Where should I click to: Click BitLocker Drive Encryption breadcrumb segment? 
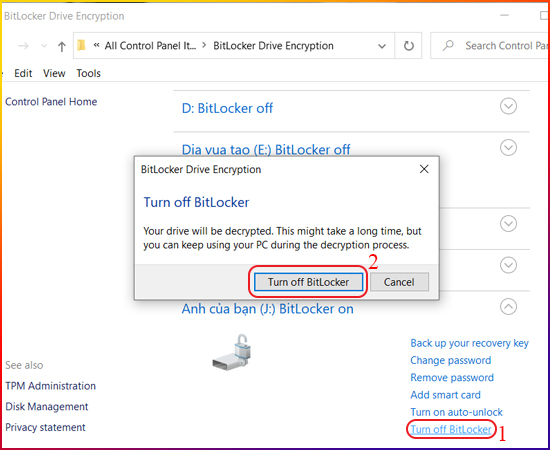coord(273,46)
